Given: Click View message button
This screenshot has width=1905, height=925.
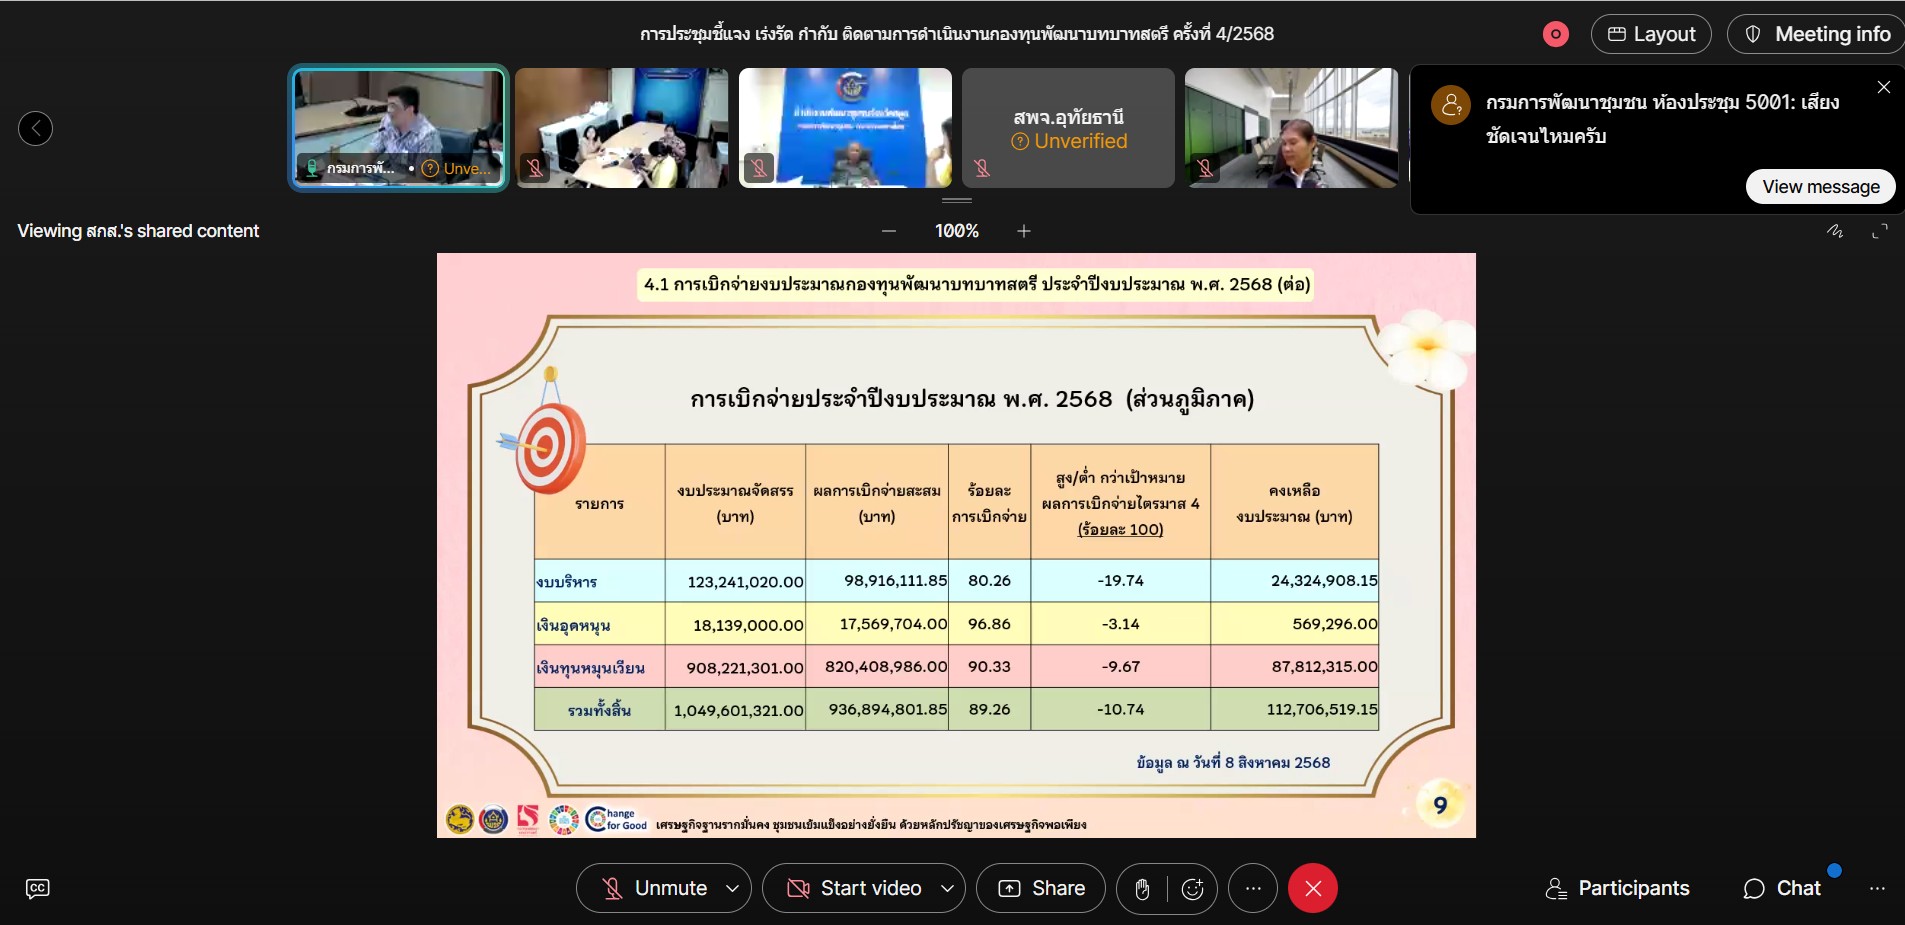Looking at the screenshot, I should [1820, 187].
